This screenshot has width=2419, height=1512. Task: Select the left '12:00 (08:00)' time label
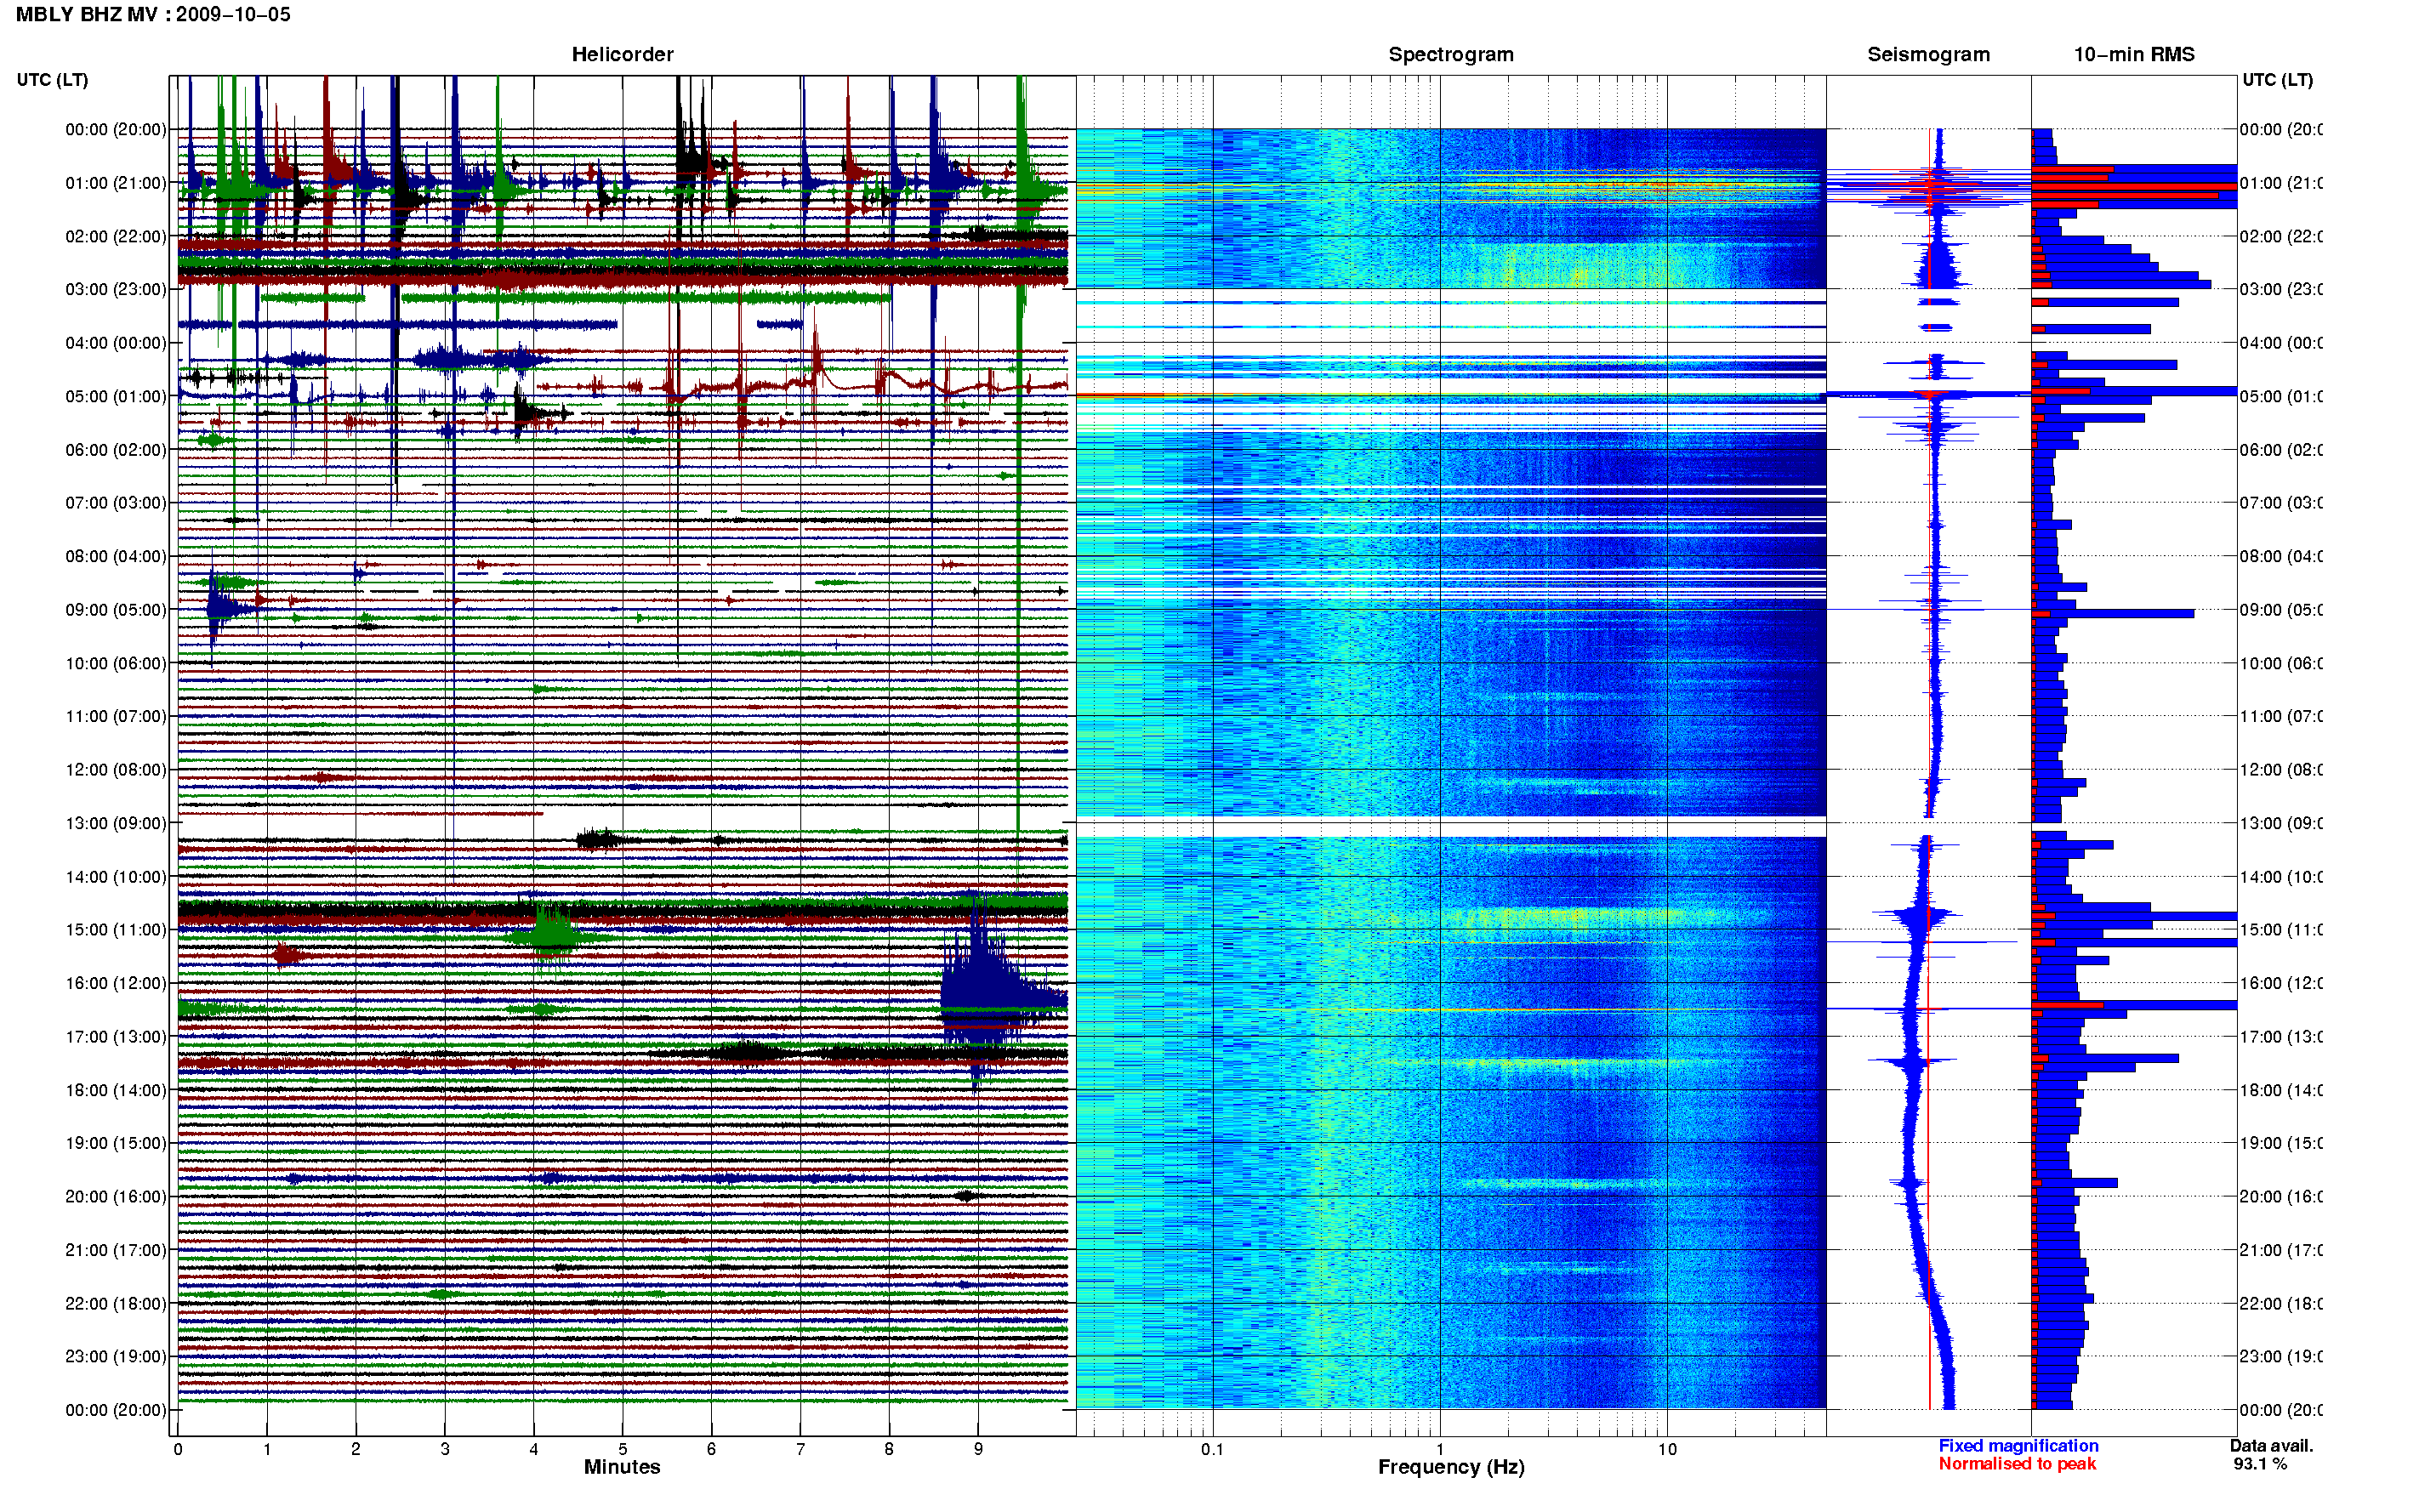pyautogui.click(x=116, y=770)
